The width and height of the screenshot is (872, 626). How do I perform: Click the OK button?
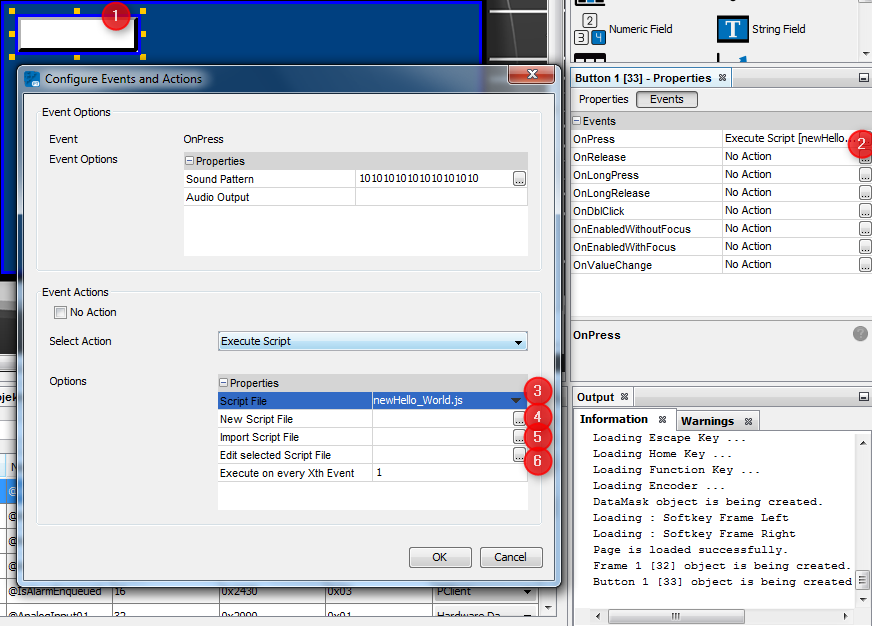pos(440,557)
